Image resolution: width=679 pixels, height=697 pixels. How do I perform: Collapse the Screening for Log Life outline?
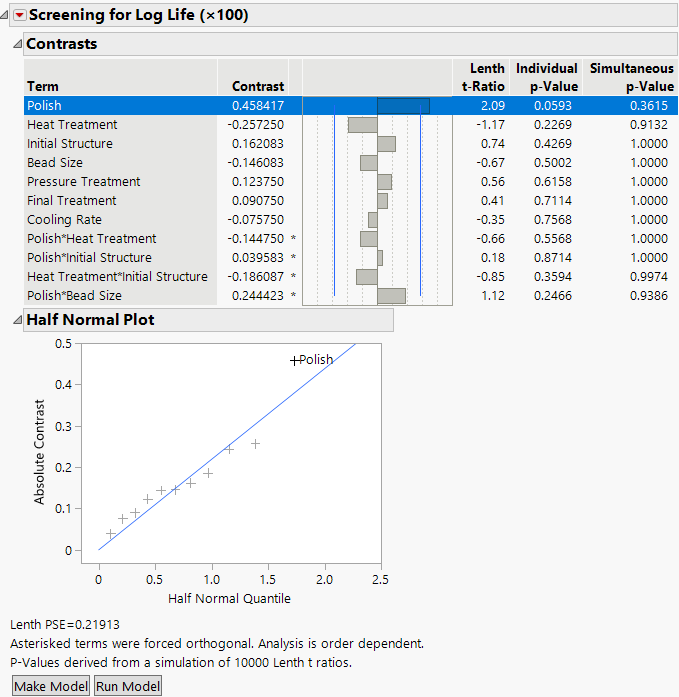tap(4, 15)
